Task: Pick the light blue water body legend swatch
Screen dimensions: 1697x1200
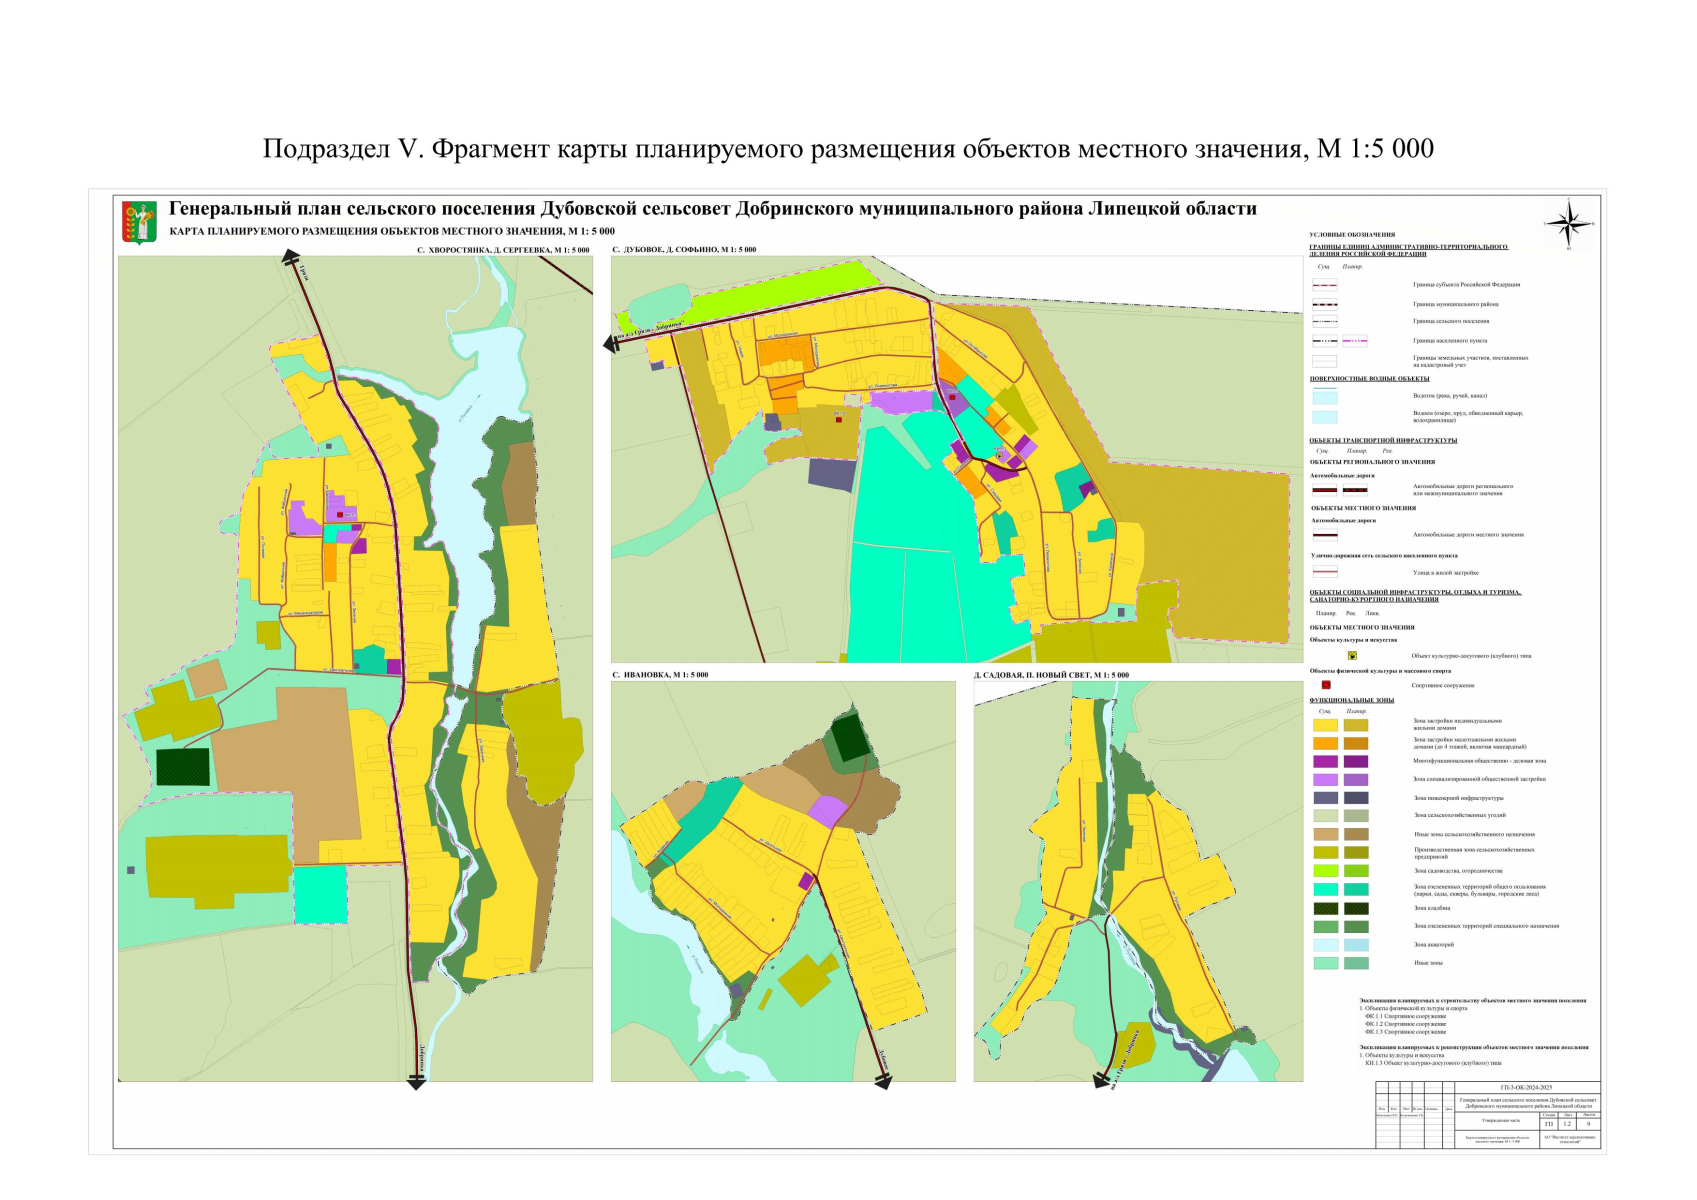Action: click(x=1324, y=417)
